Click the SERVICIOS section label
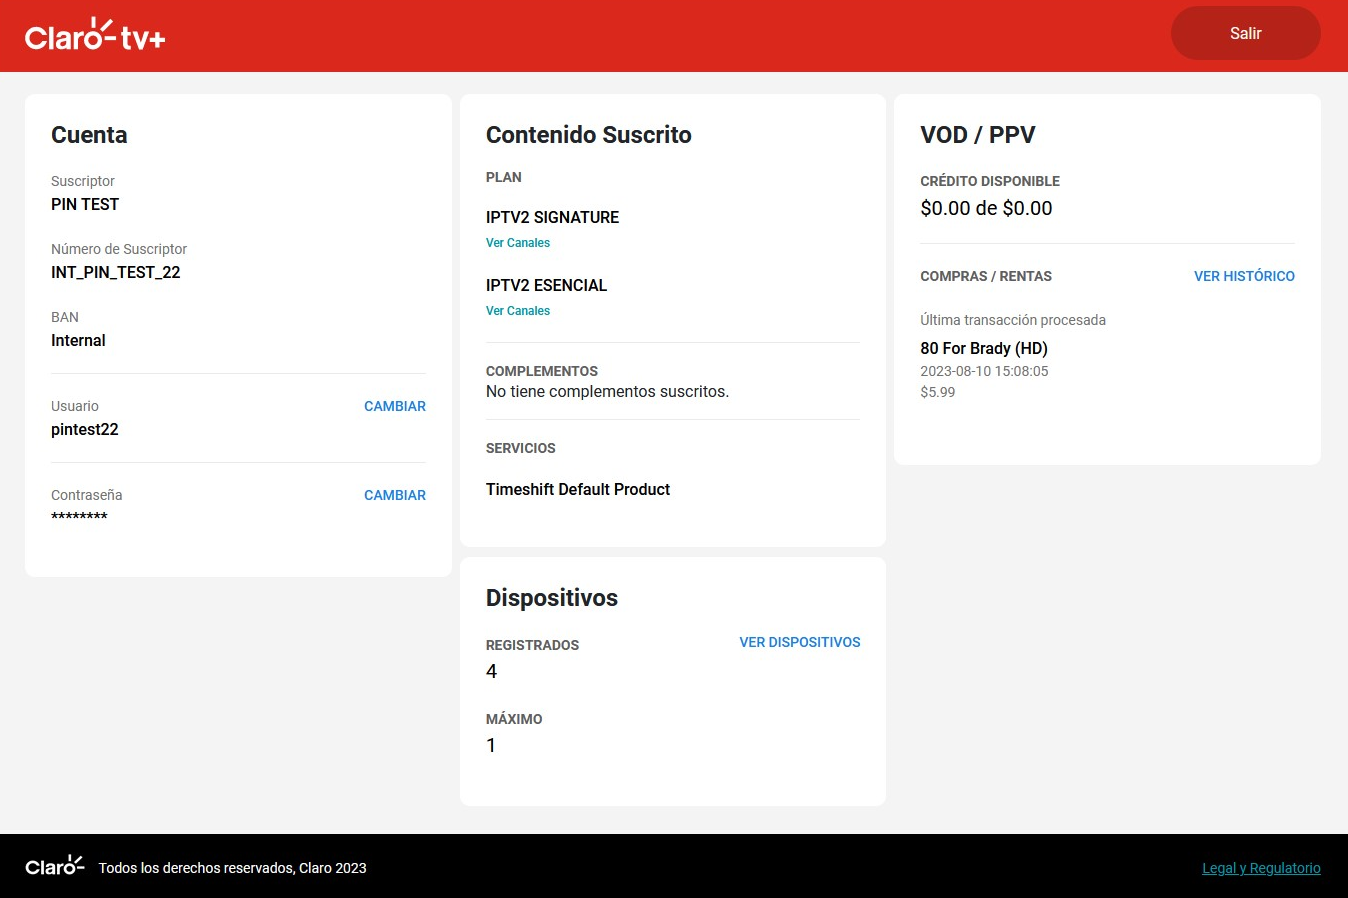 click(521, 448)
